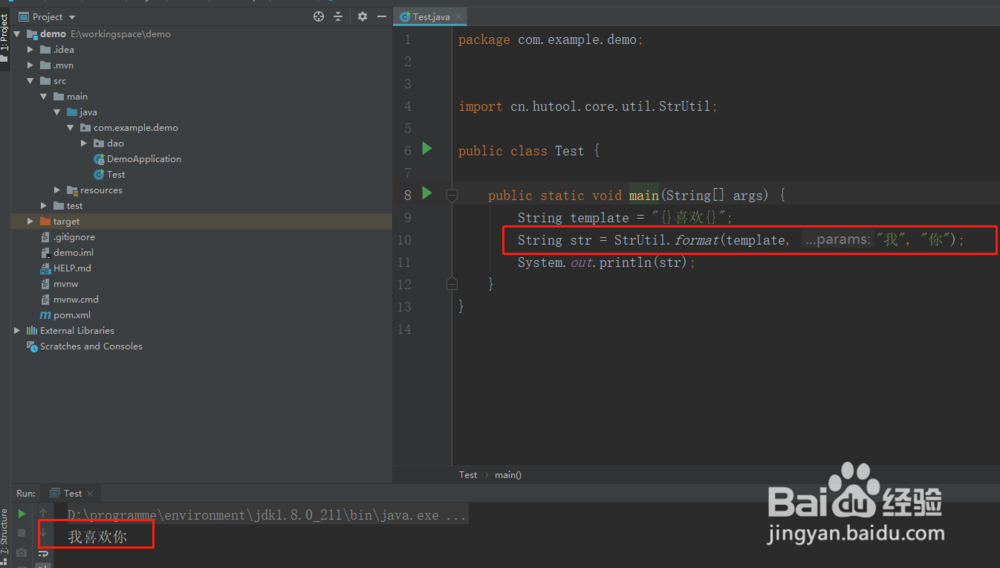Image resolution: width=1000 pixels, height=568 pixels.
Task: Click line number 14 in gutter
Action: point(404,330)
